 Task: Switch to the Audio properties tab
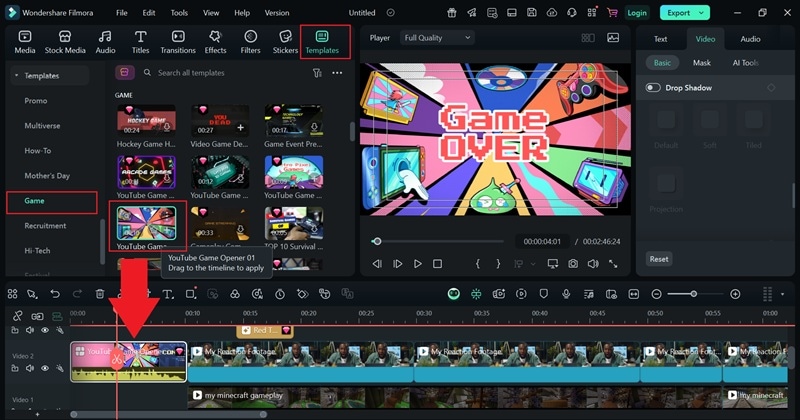pyautogui.click(x=750, y=39)
